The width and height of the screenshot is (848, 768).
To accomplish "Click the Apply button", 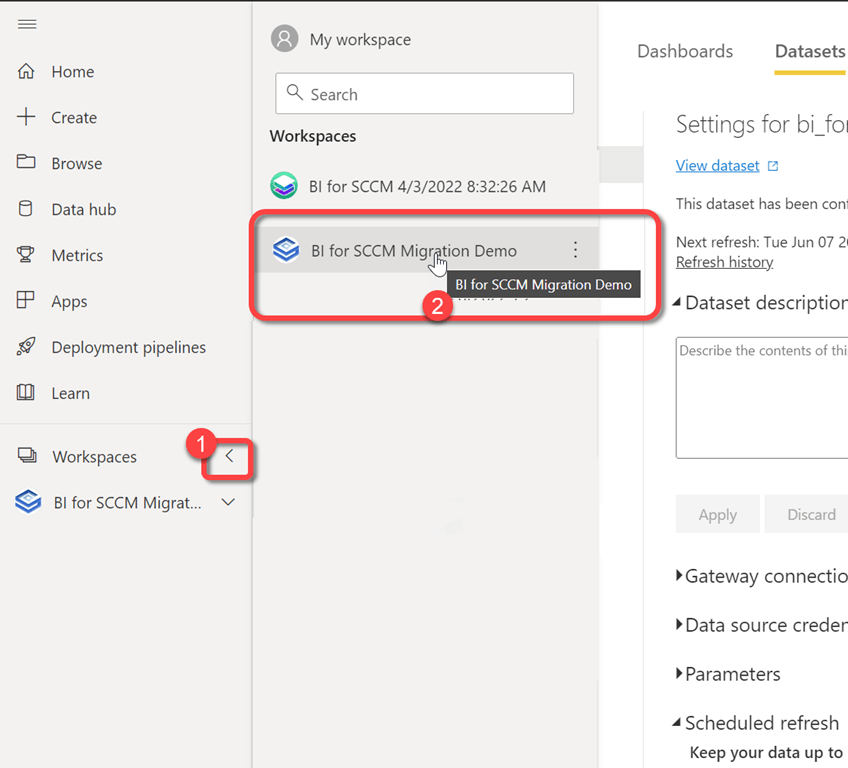I will click(x=718, y=514).
